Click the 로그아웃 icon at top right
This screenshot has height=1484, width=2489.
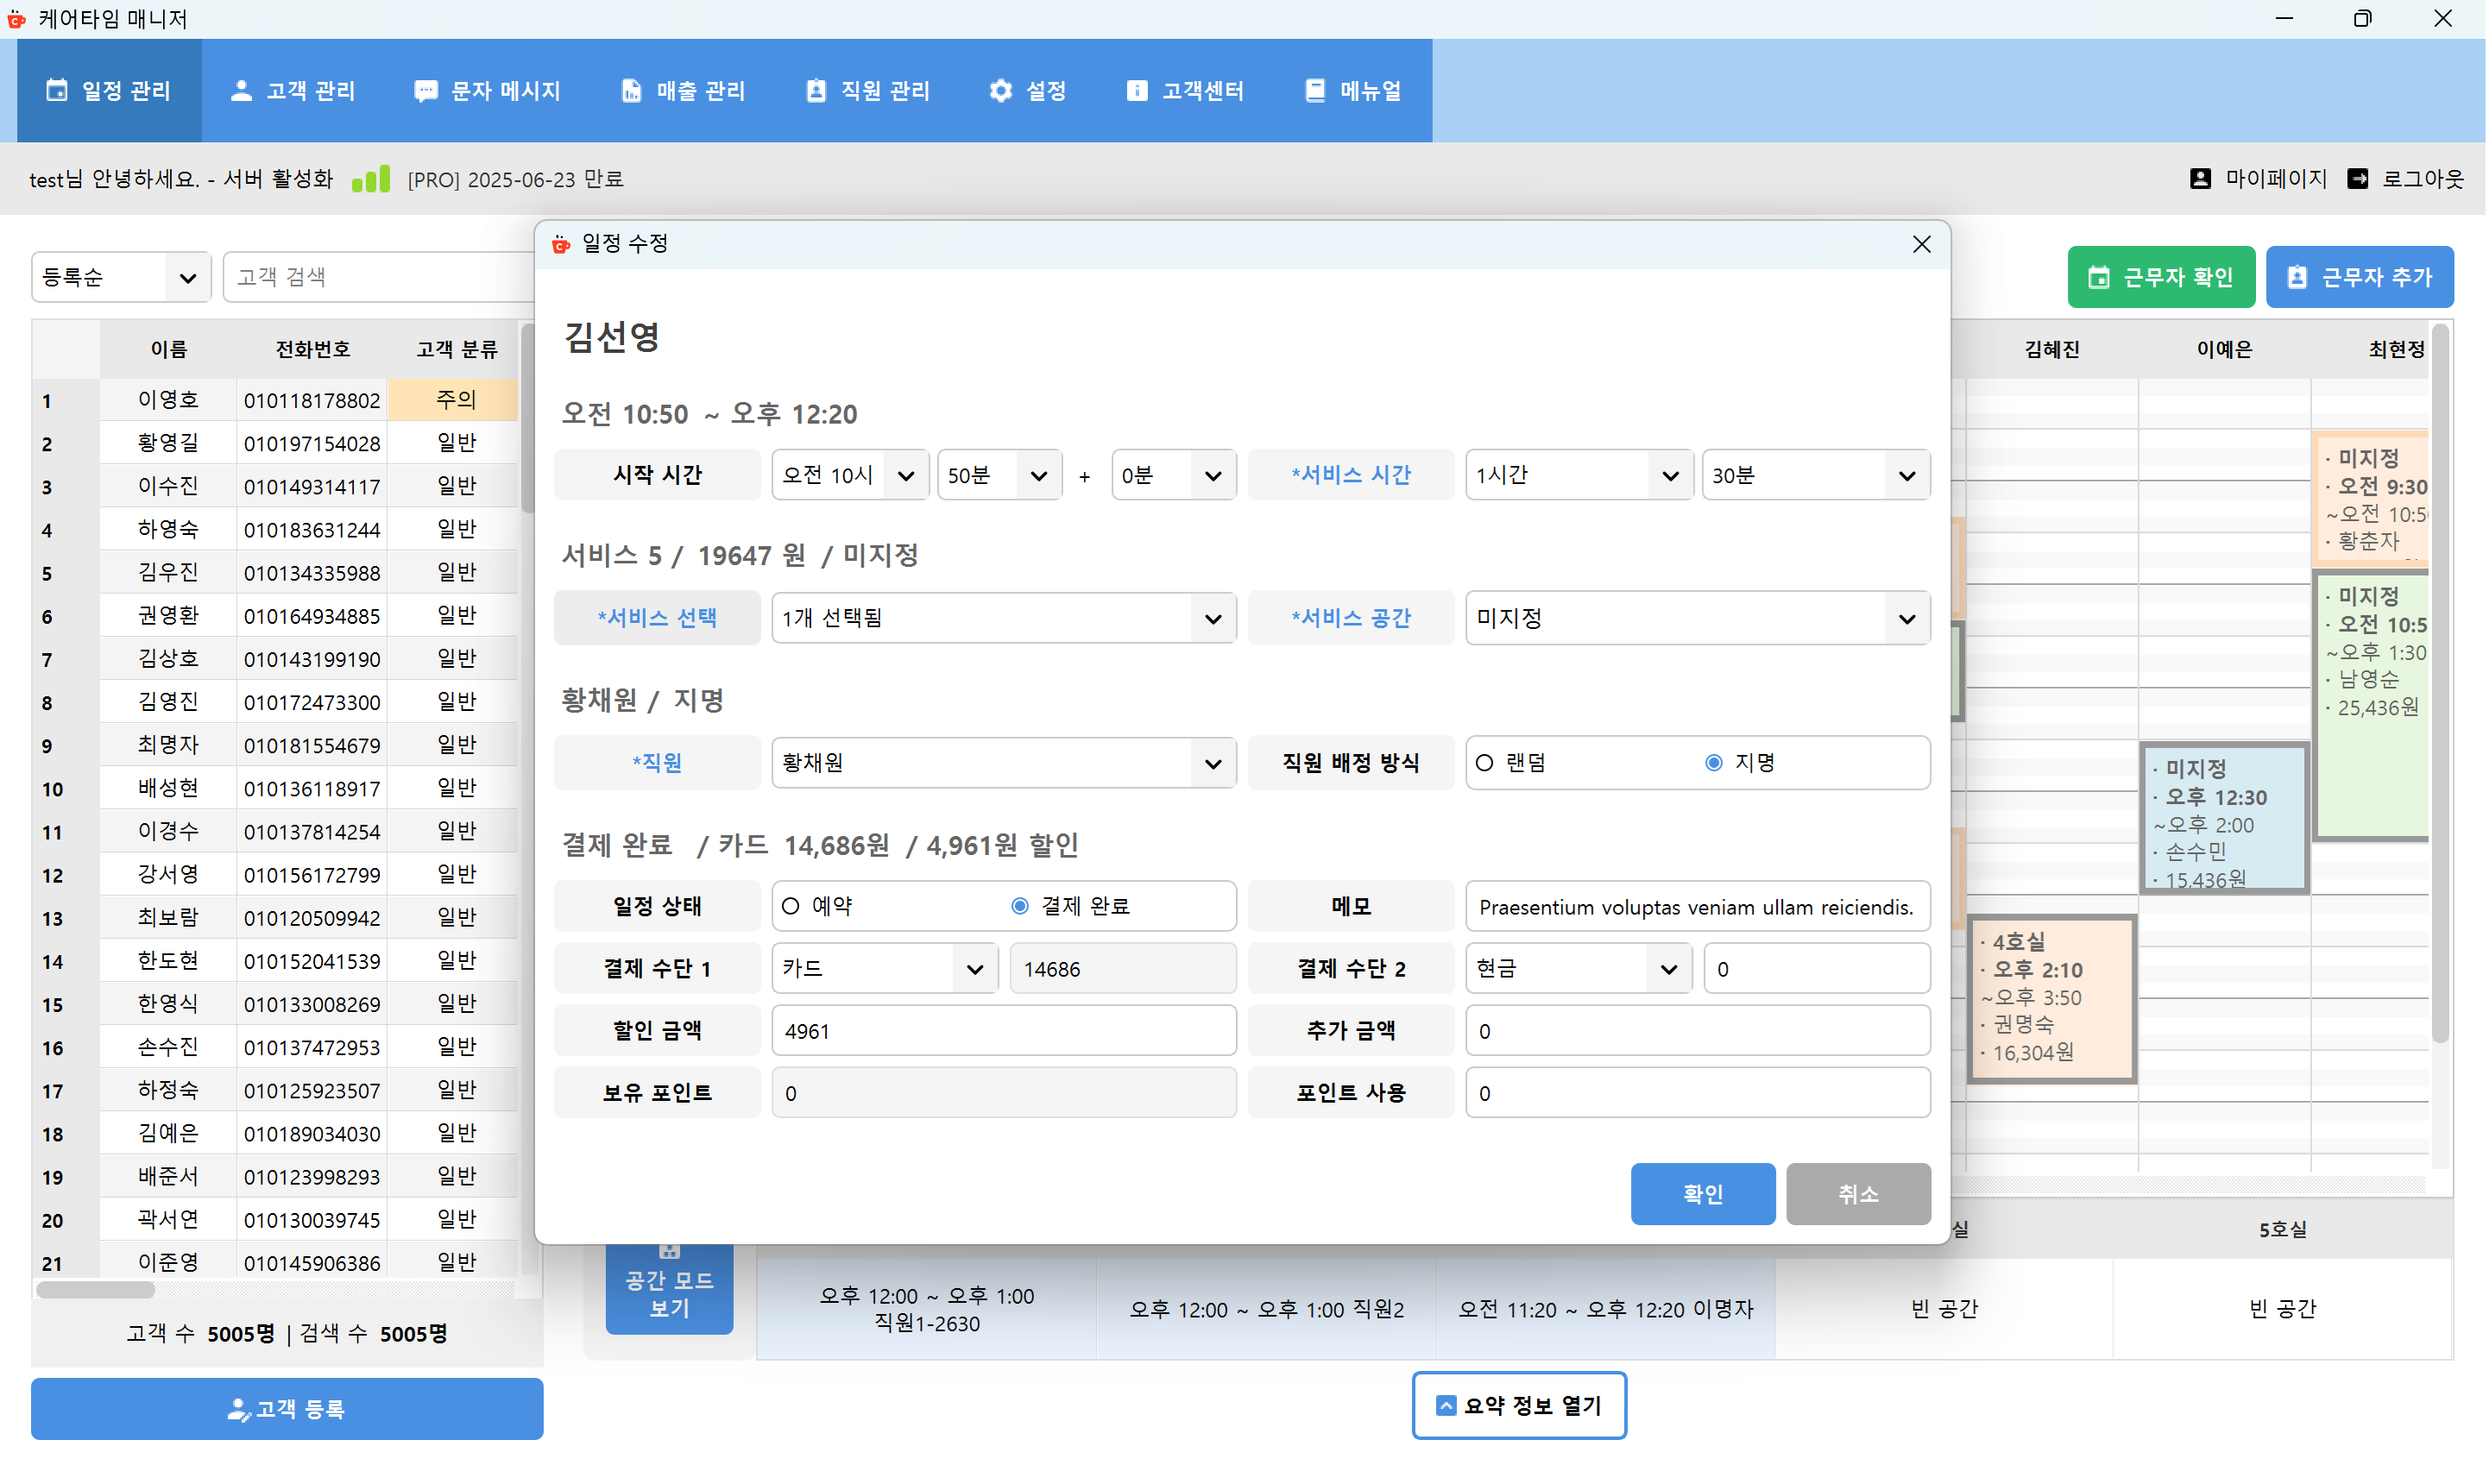(2358, 178)
